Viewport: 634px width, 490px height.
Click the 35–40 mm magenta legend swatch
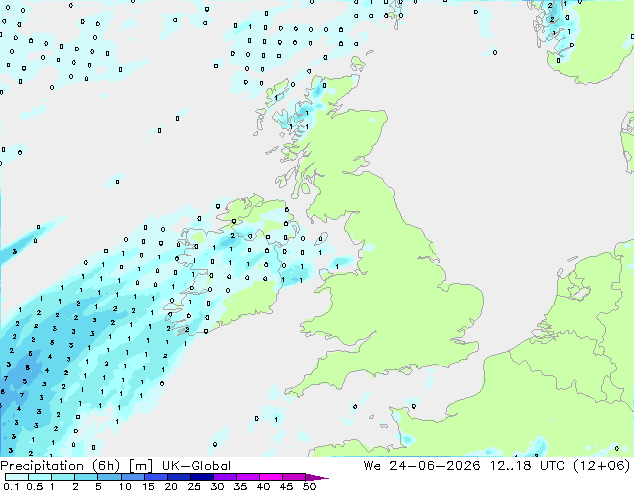tap(248, 477)
